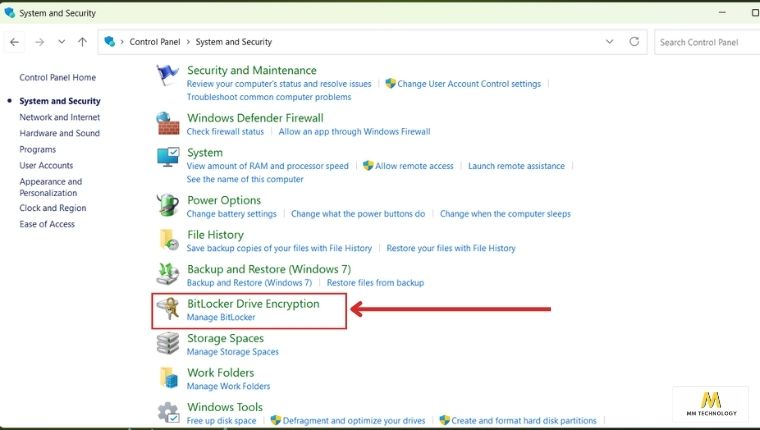Open the recent locations dropdown arrow
Image resolution: width=760 pixels, height=430 pixels.
[62, 42]
